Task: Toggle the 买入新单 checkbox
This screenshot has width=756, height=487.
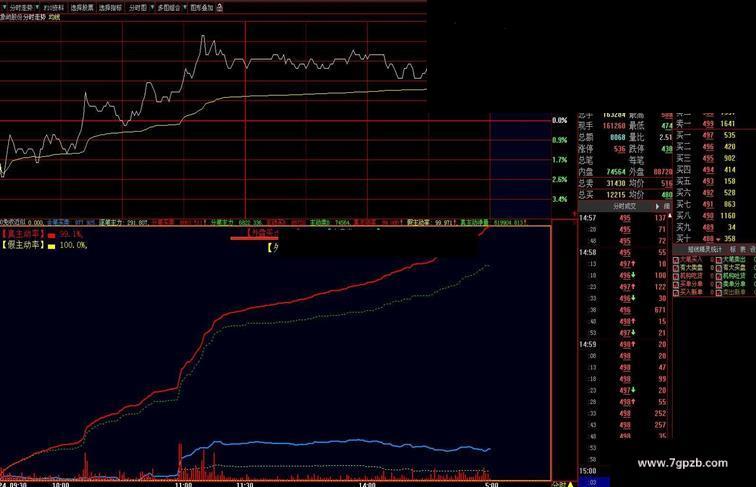Action: click(x=676, y=293)
